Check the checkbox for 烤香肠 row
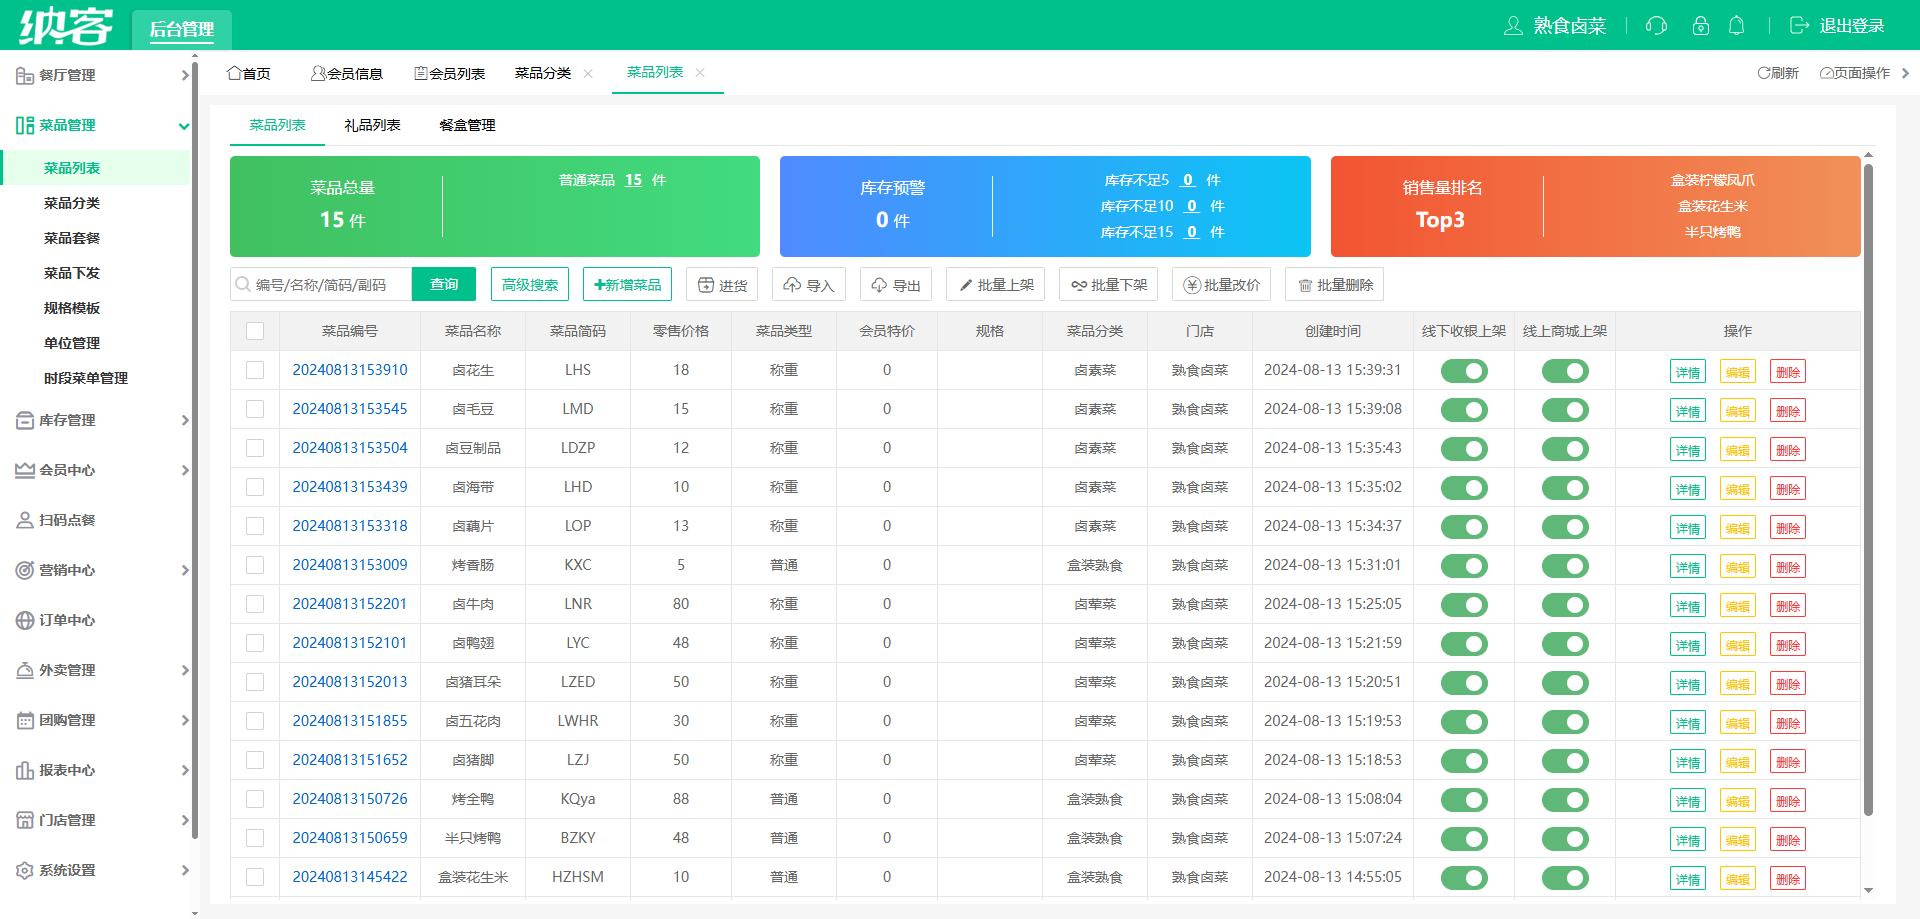The width and height of the screenshot is (1920, 919). pos(255,565)
